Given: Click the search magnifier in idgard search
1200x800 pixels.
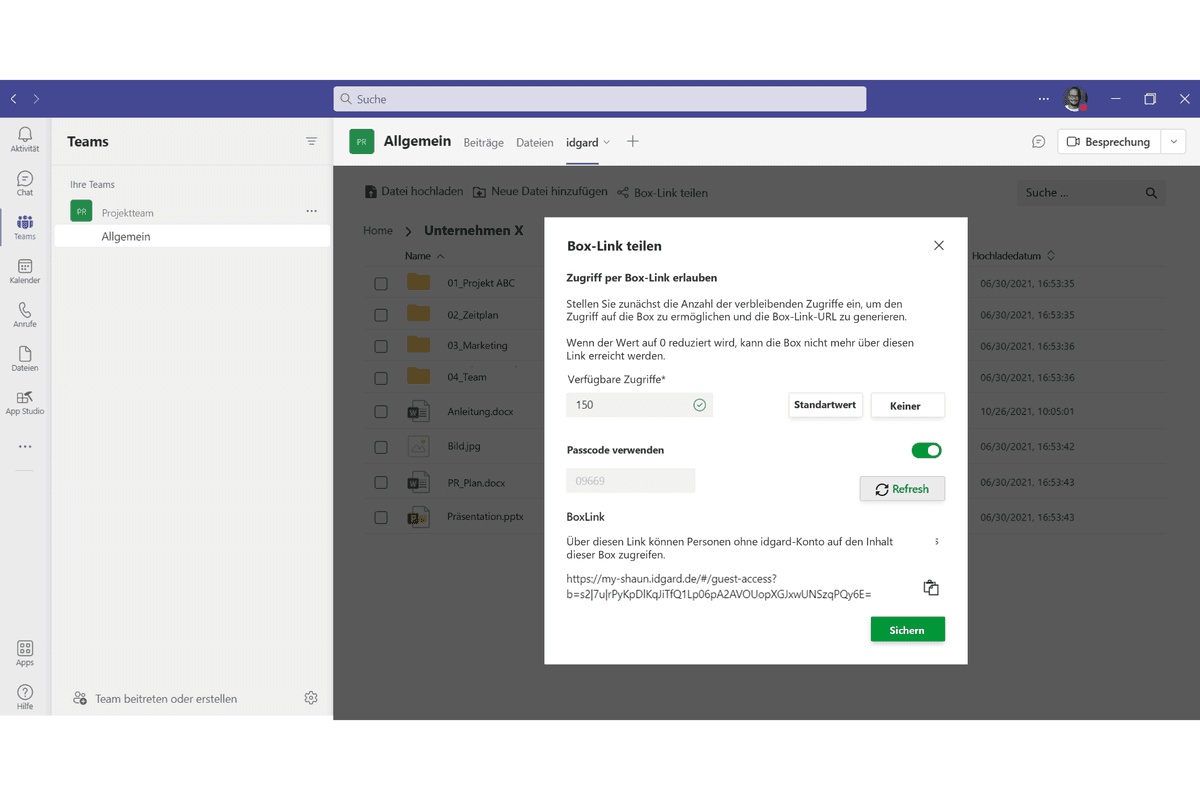Looking at the screenshot, I should click(1151, 193).
